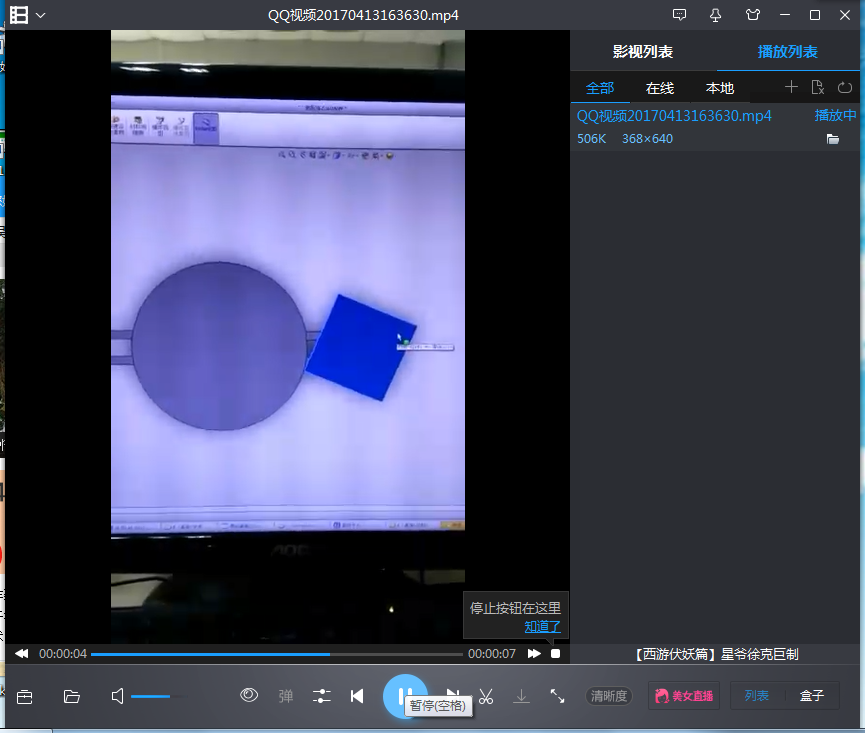Open the toolbox briefcase icon
This screenshot has width=865, height=733.
(x=24, y=696)
